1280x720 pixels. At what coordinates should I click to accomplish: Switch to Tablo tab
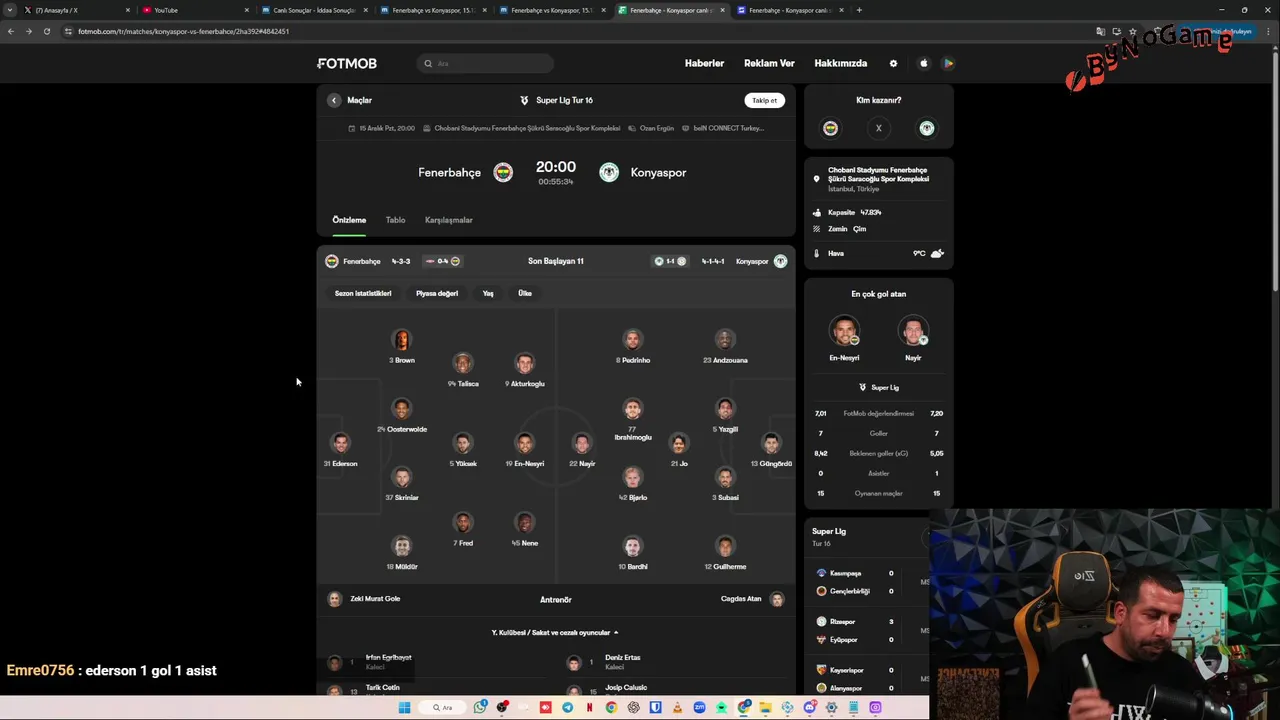pyautogui.click(x=395, y=220)
